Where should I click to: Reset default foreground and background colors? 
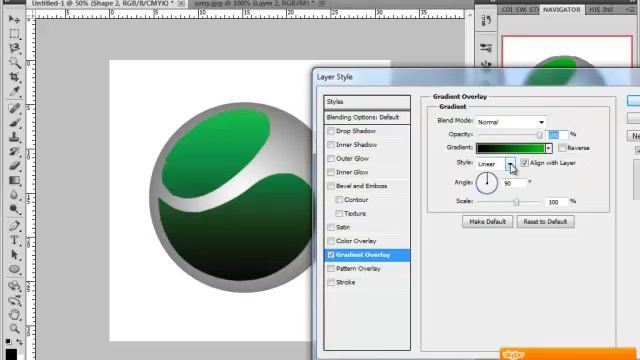9,341
